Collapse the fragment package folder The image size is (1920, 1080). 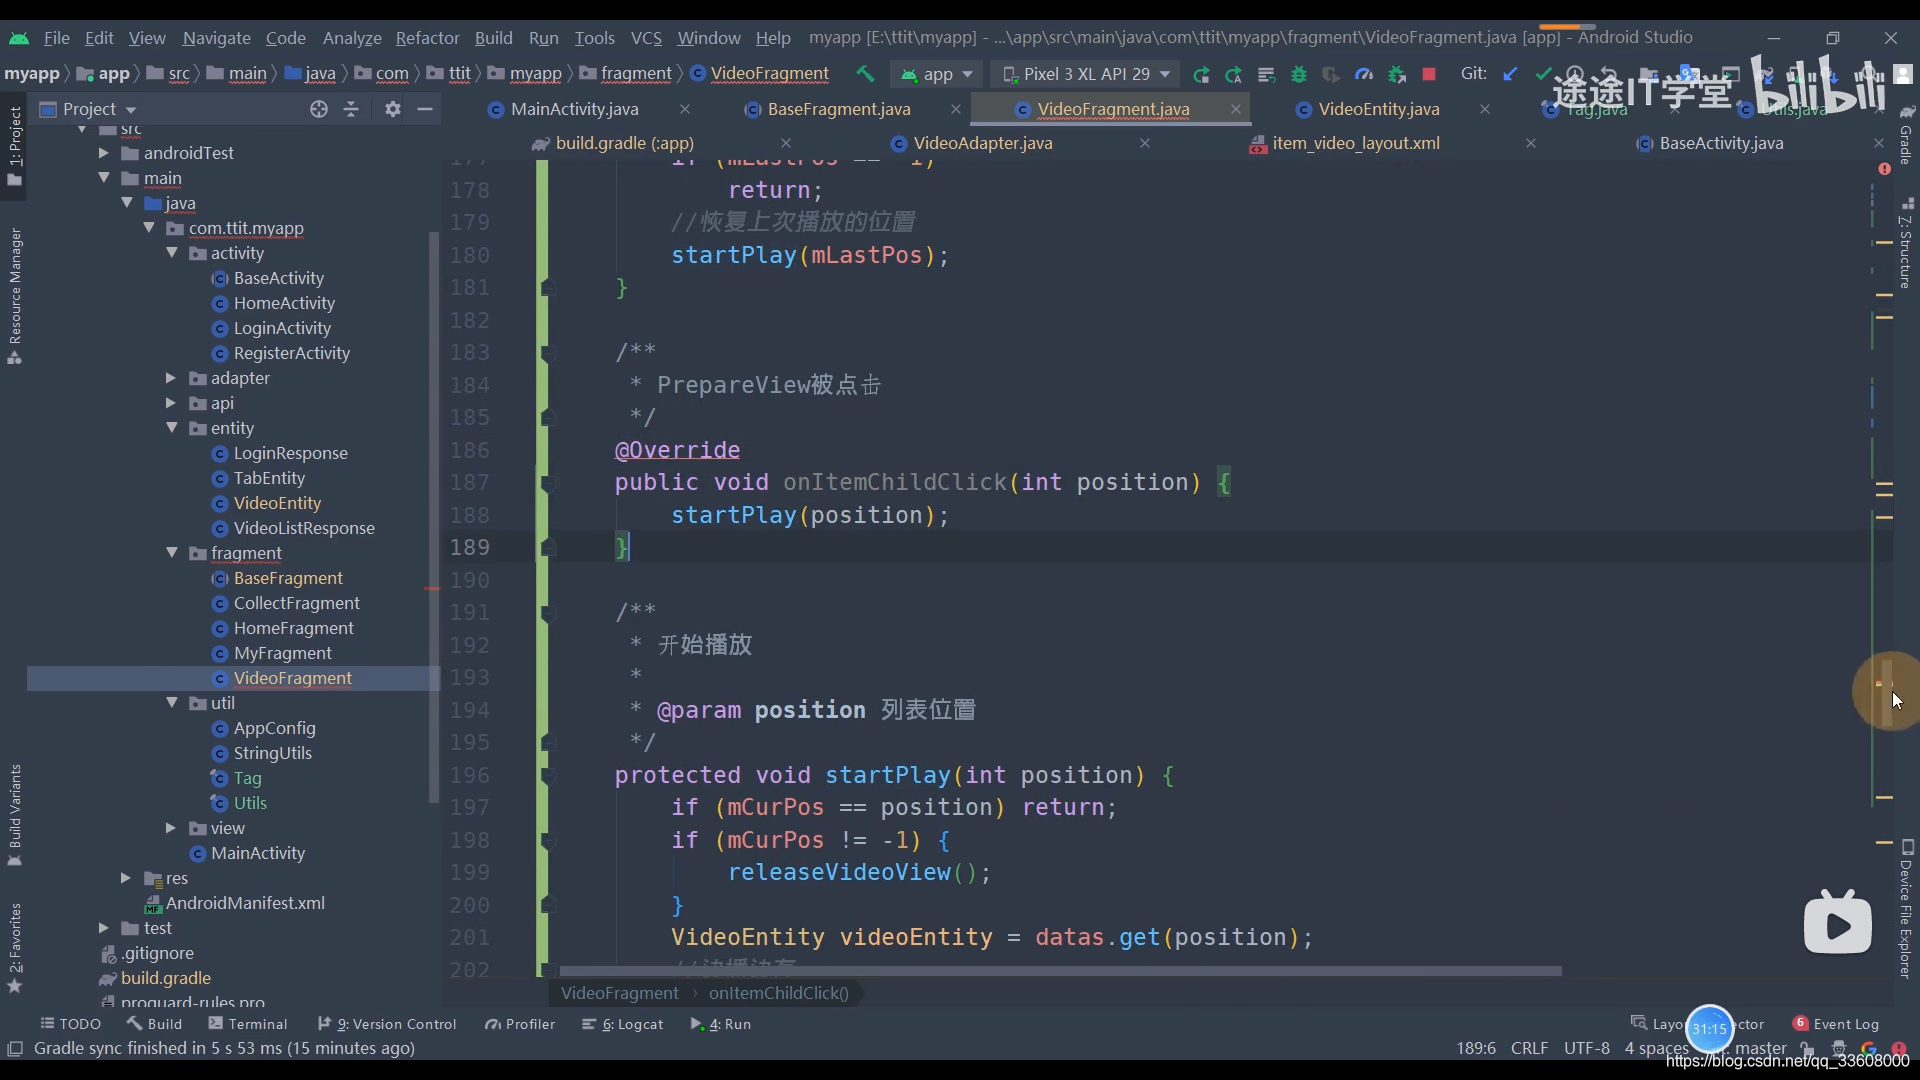pyautogui.click(x=172, y=553)
